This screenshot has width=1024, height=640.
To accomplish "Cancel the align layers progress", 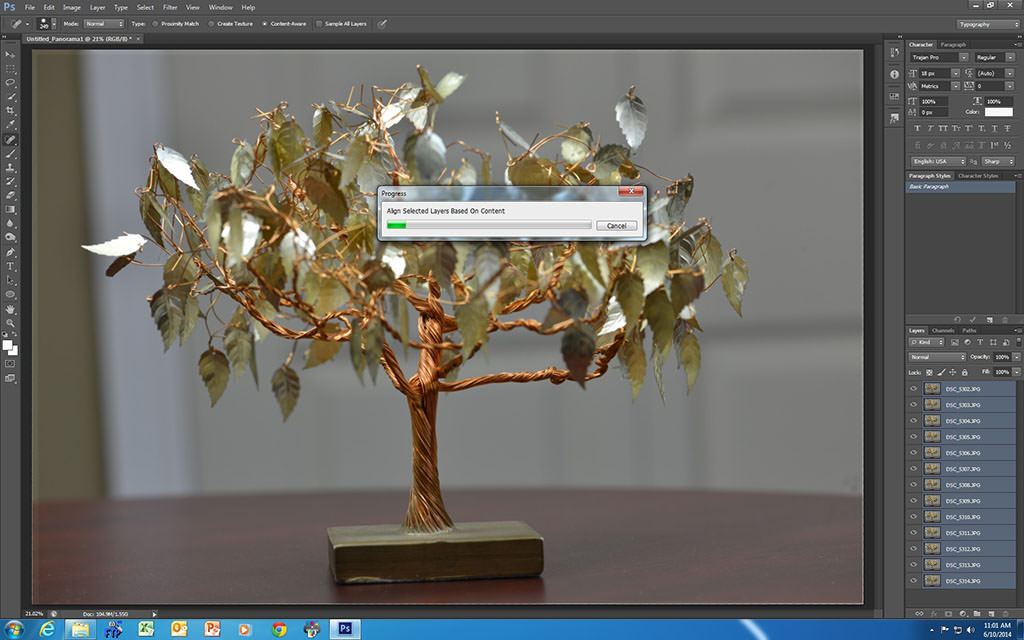I will (x=616, y=225).
